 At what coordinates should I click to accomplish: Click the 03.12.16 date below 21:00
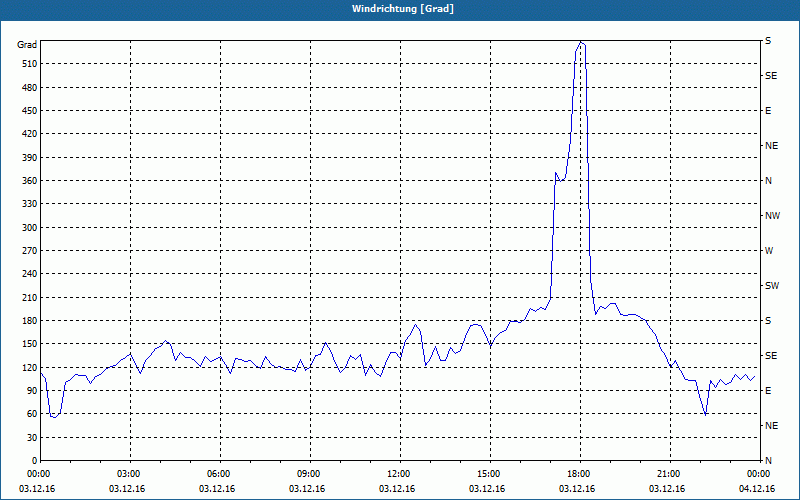666,489
